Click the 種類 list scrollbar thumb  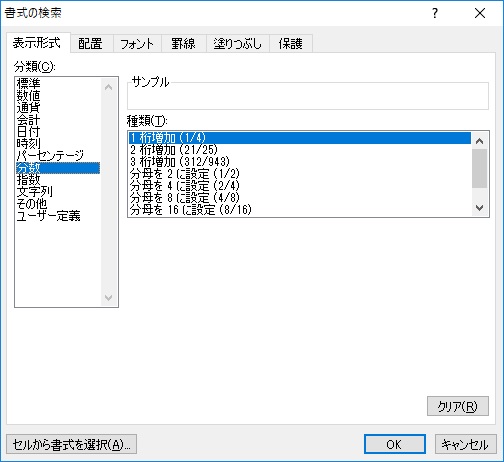(x=480, y=168)
